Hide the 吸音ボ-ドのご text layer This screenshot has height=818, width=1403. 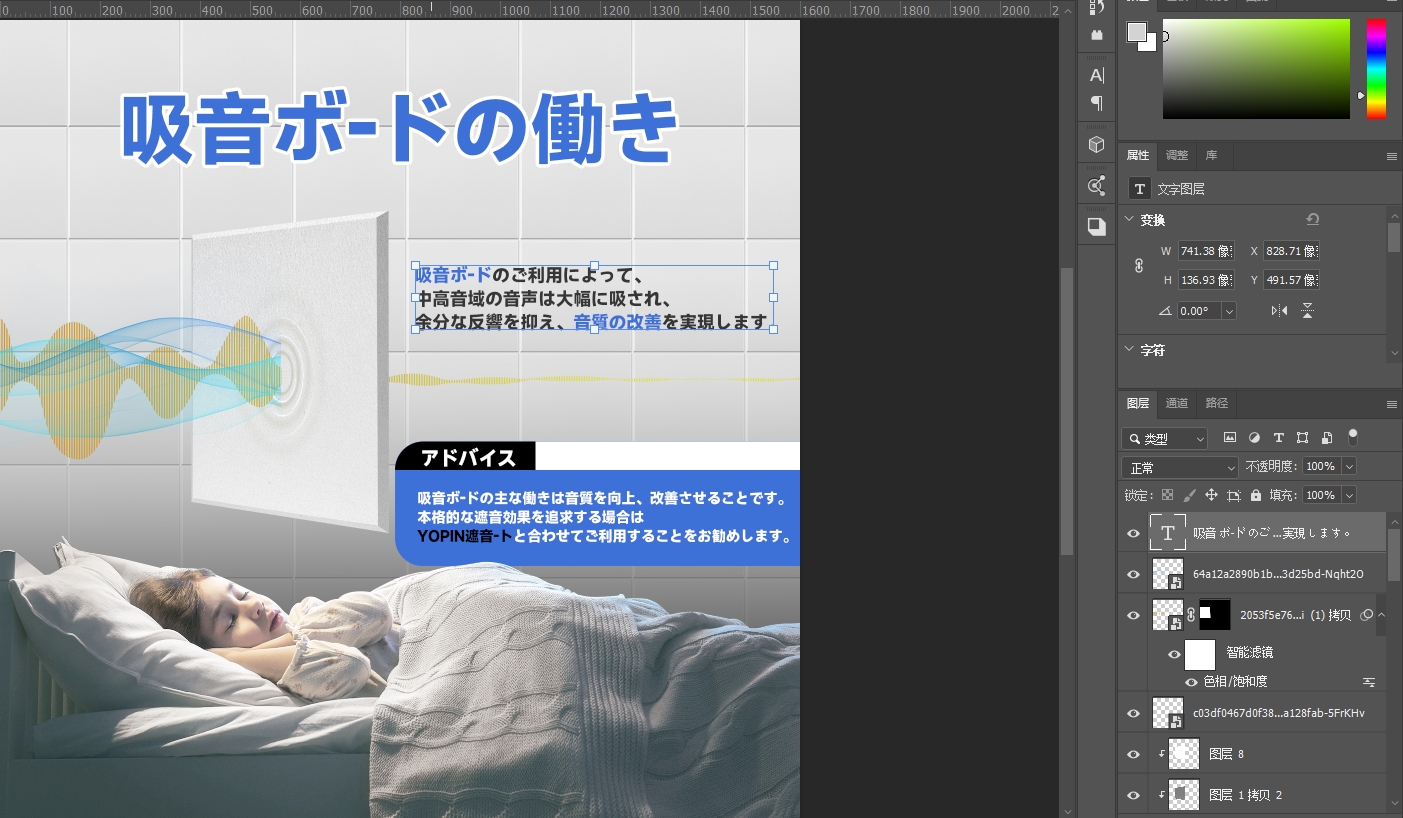pyautogui.click(x=1133, y=533)
